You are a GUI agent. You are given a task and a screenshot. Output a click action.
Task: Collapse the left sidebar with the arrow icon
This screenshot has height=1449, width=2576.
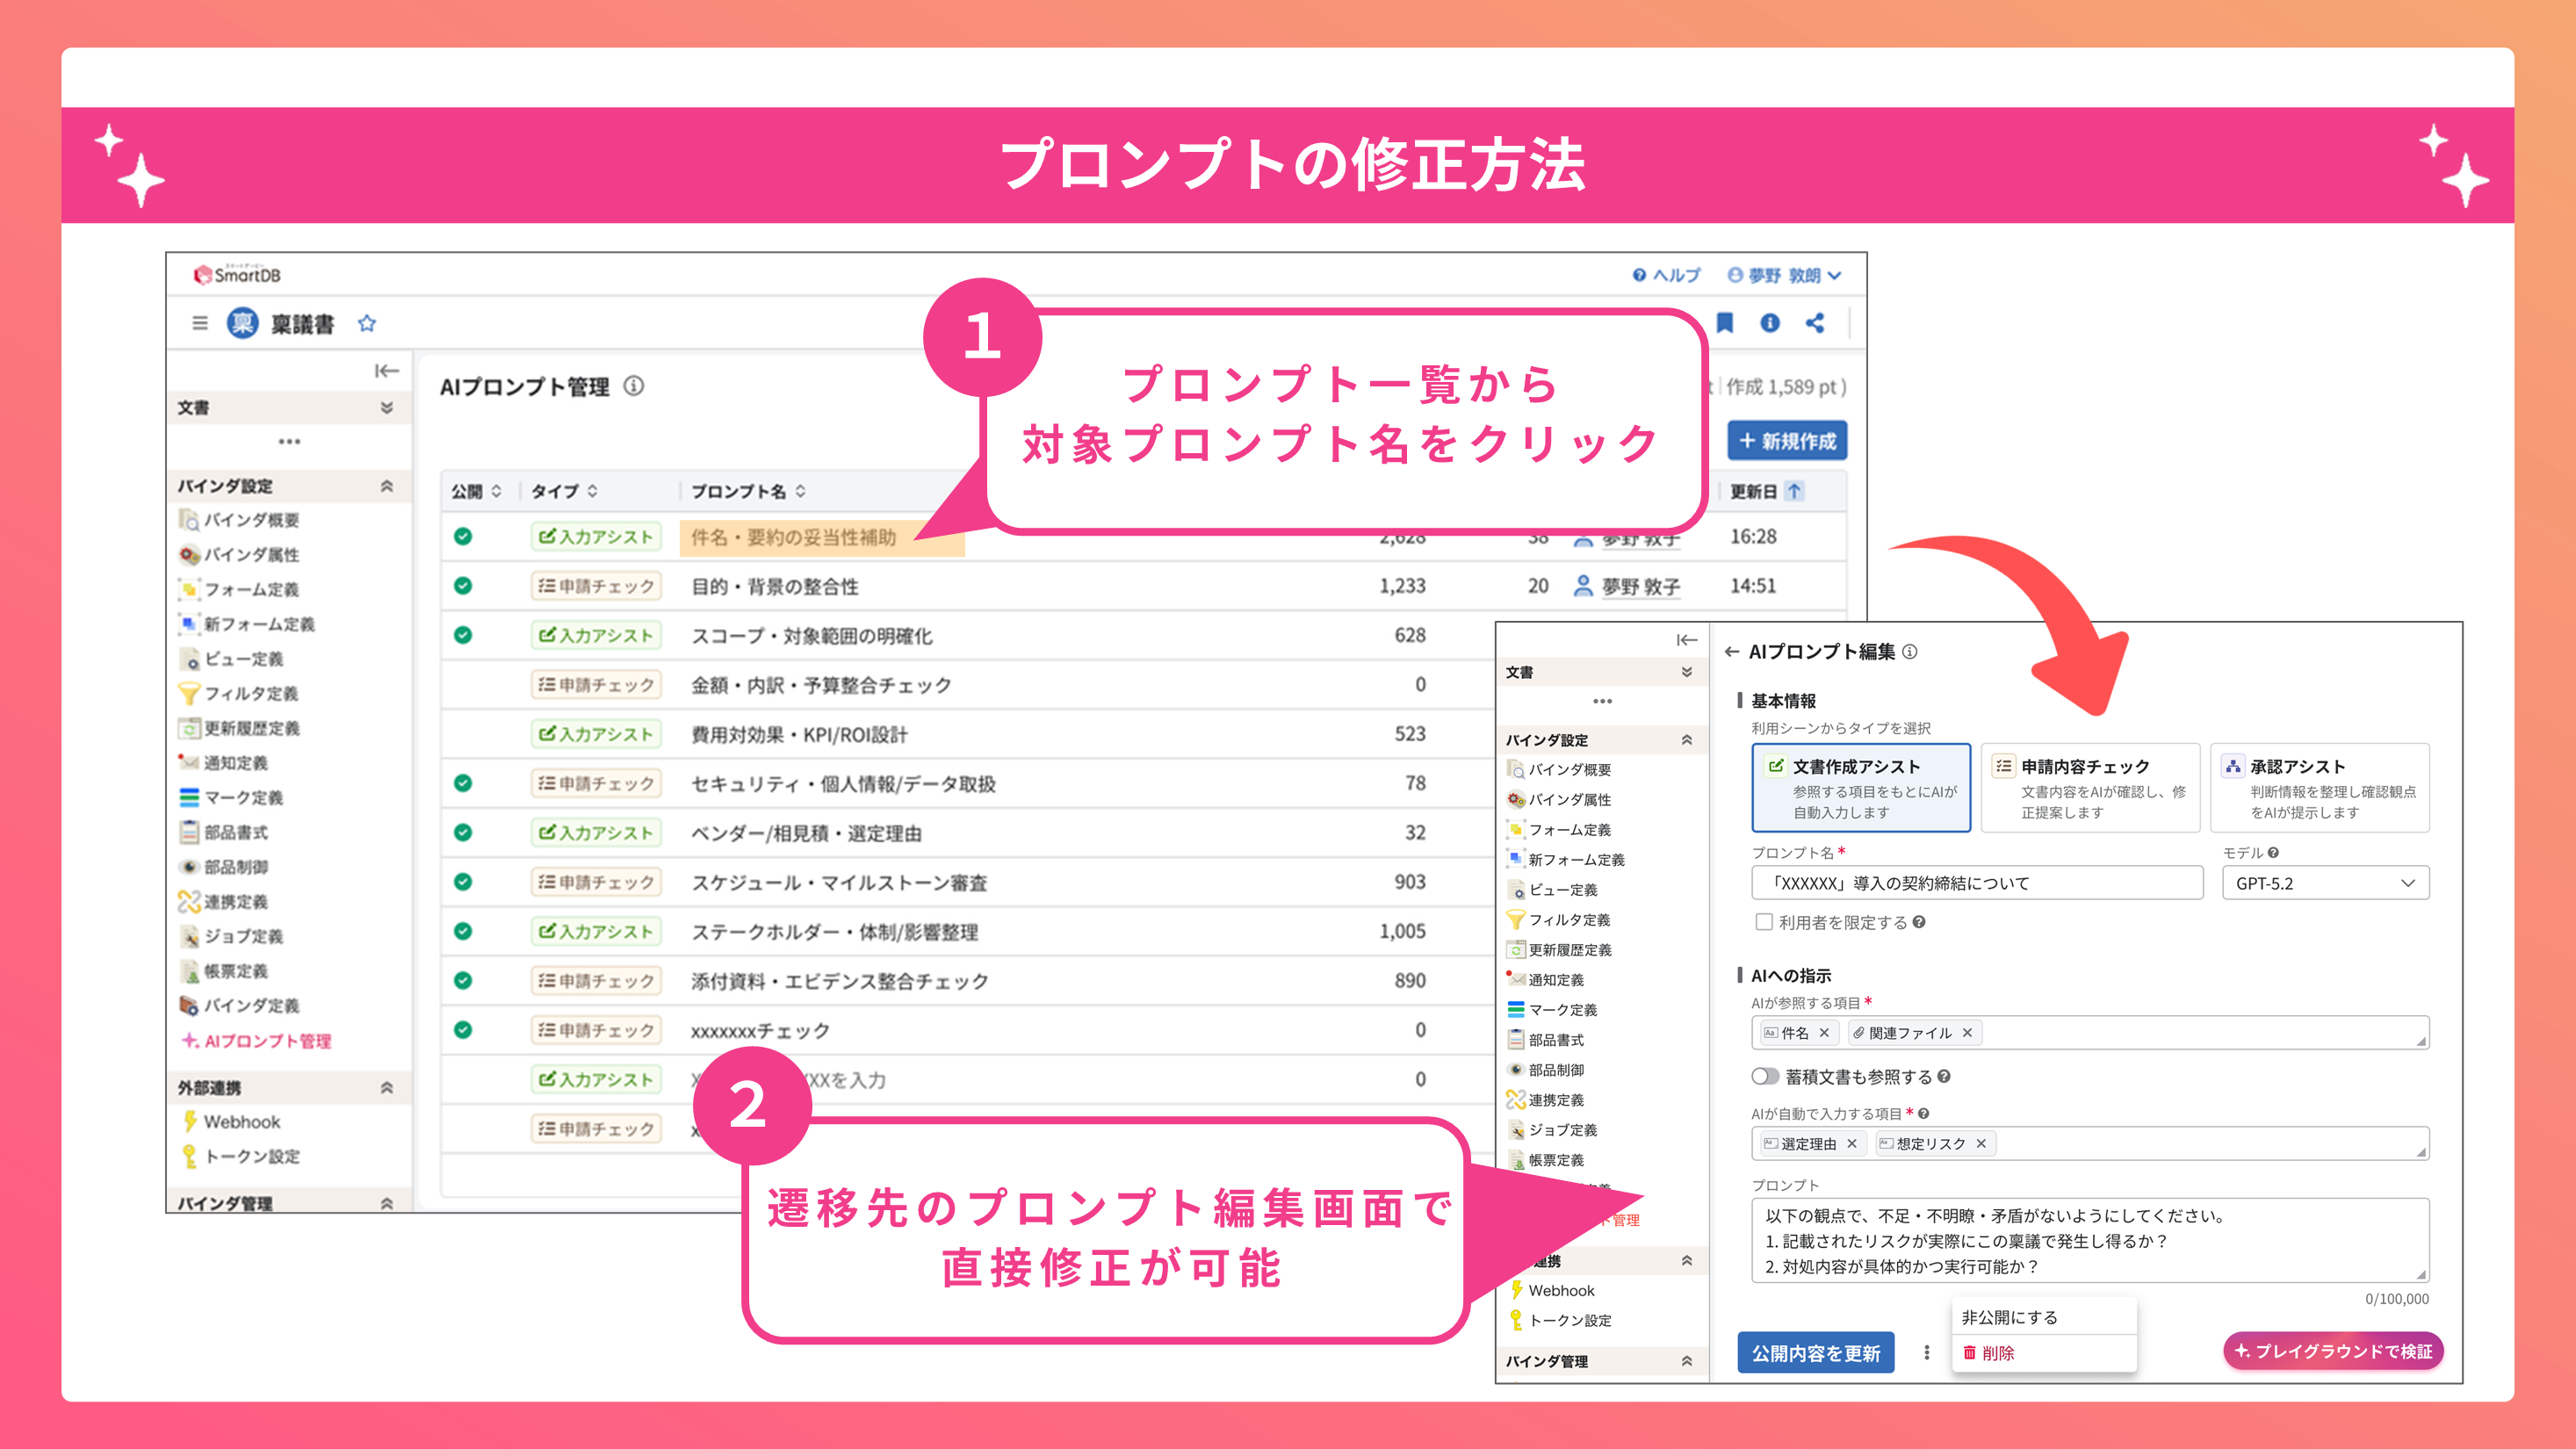click(387, 371)
